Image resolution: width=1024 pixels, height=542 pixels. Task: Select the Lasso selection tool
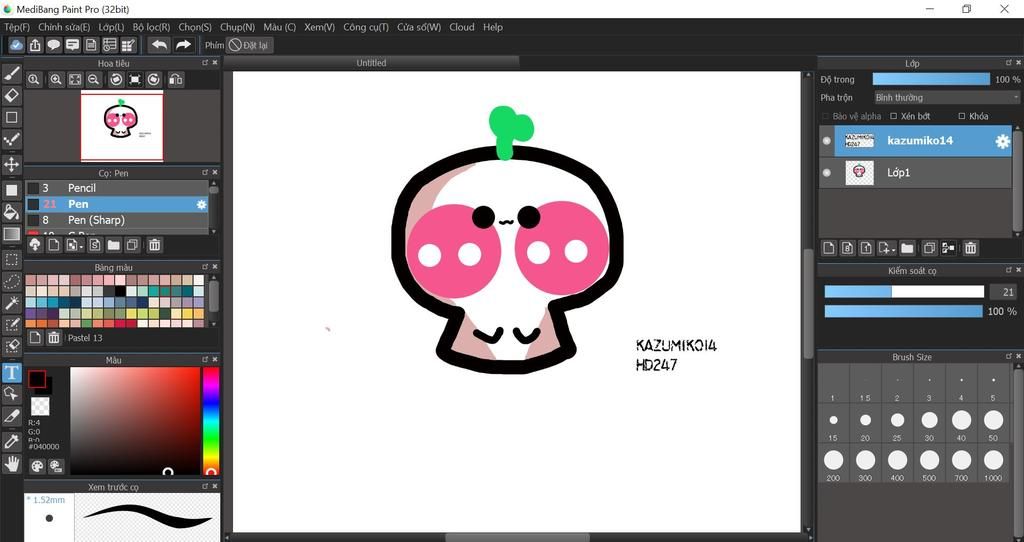(11, 281)
